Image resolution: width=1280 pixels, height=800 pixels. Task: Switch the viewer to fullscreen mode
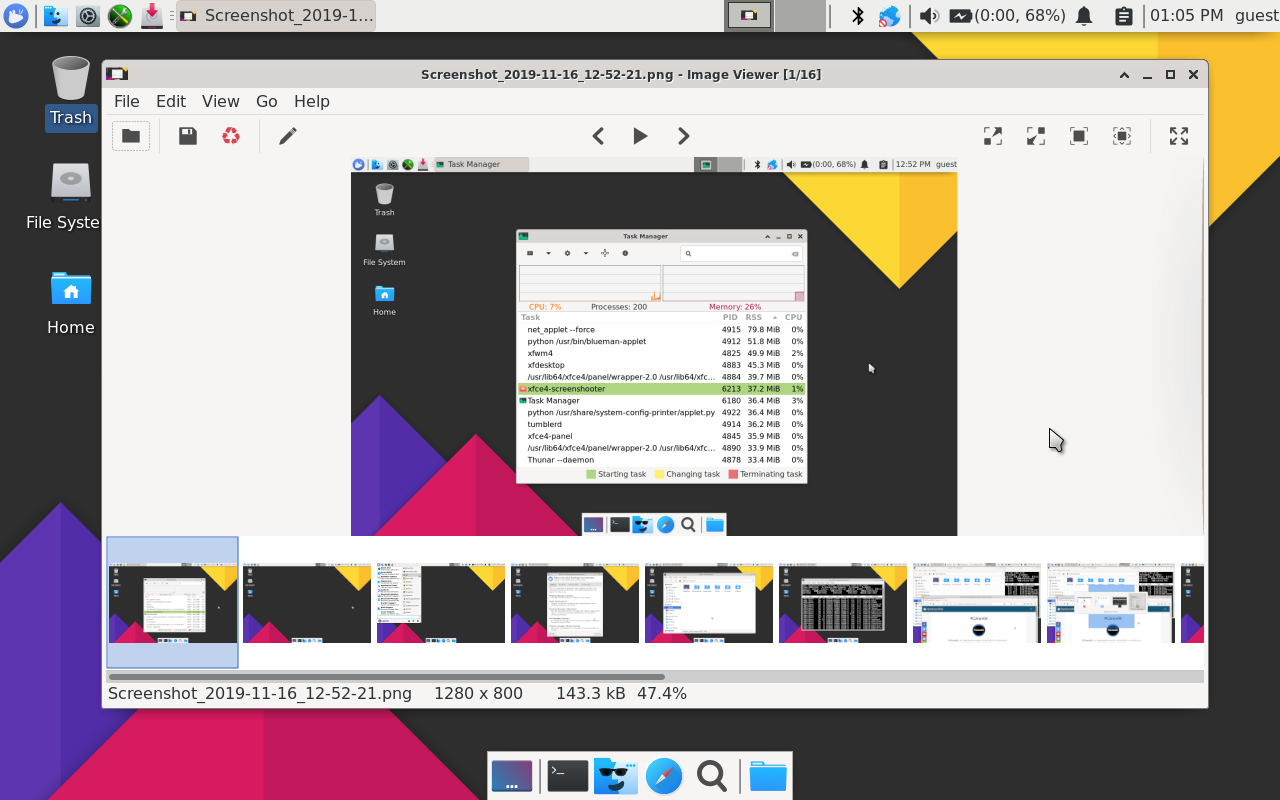[1179, 136]
